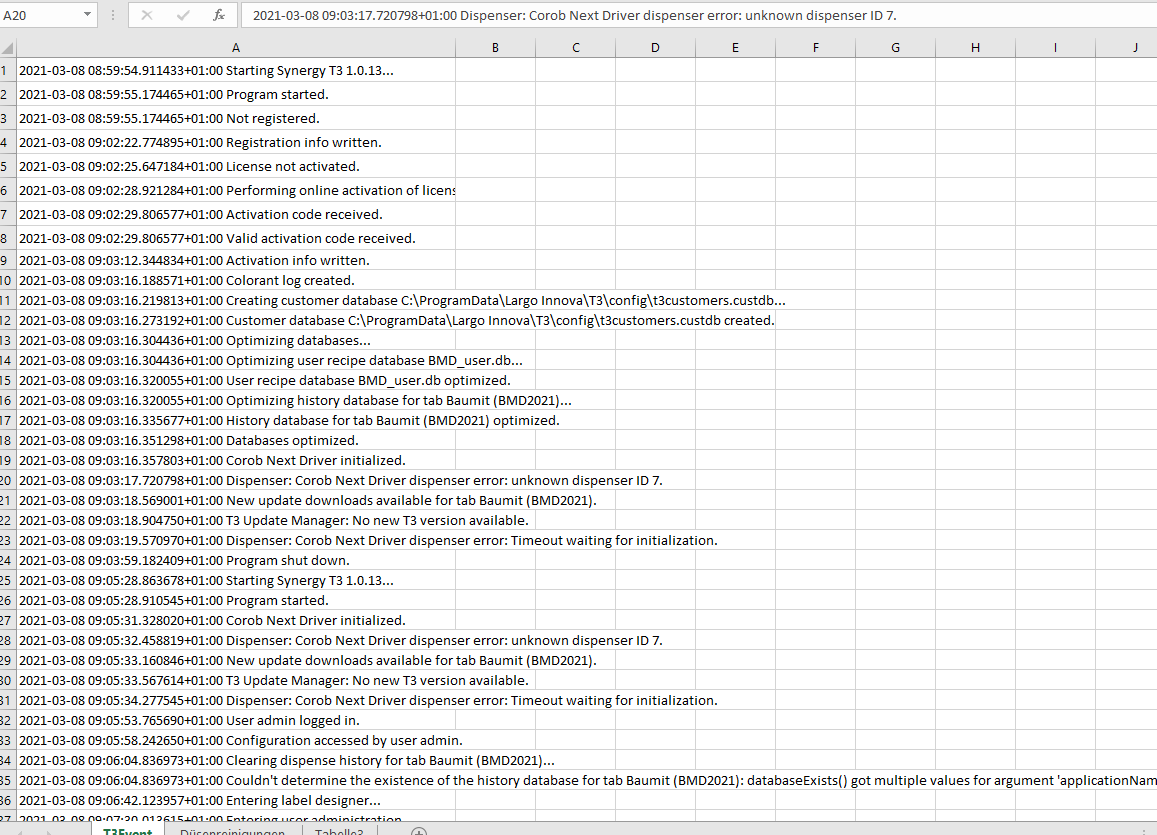Select the 09:03:19 'Timeout waiting for initialization.' cell

(x=236, y=540)
